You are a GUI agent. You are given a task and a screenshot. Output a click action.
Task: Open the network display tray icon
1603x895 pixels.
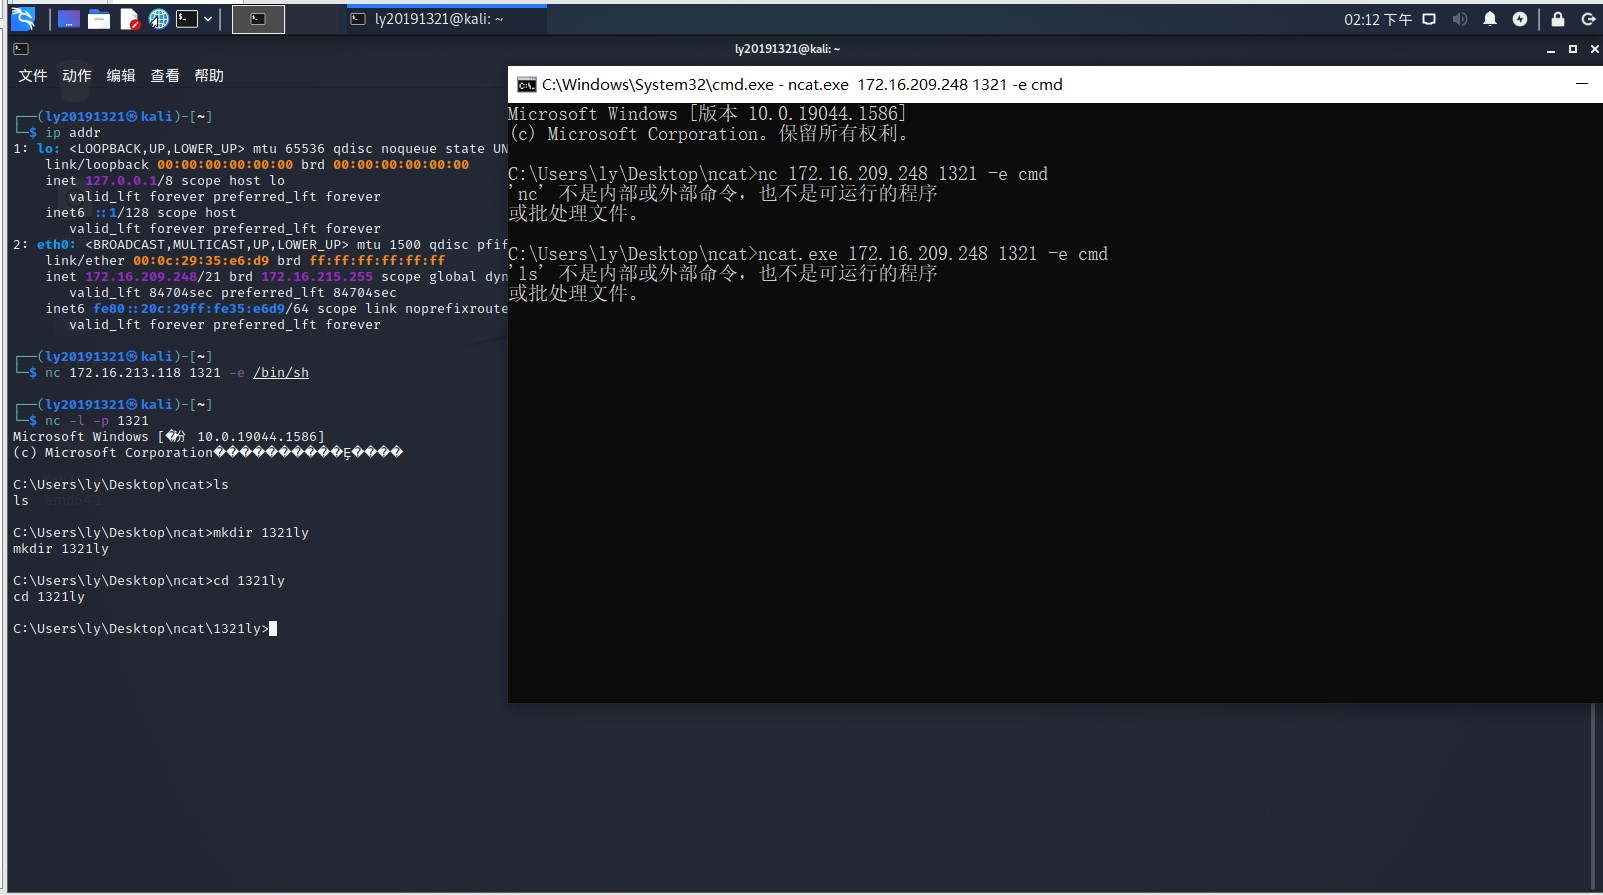(x=1429, y=19)
